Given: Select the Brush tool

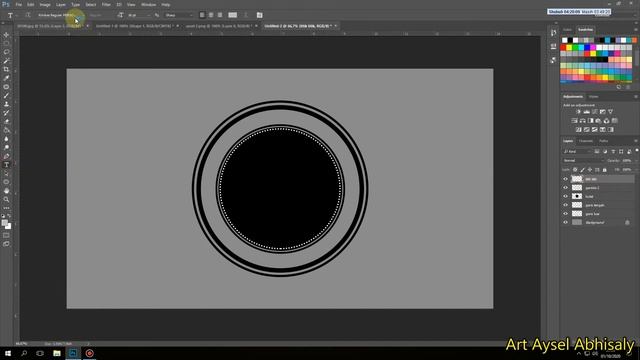Looking at the screenshot, I should point(6,96).
